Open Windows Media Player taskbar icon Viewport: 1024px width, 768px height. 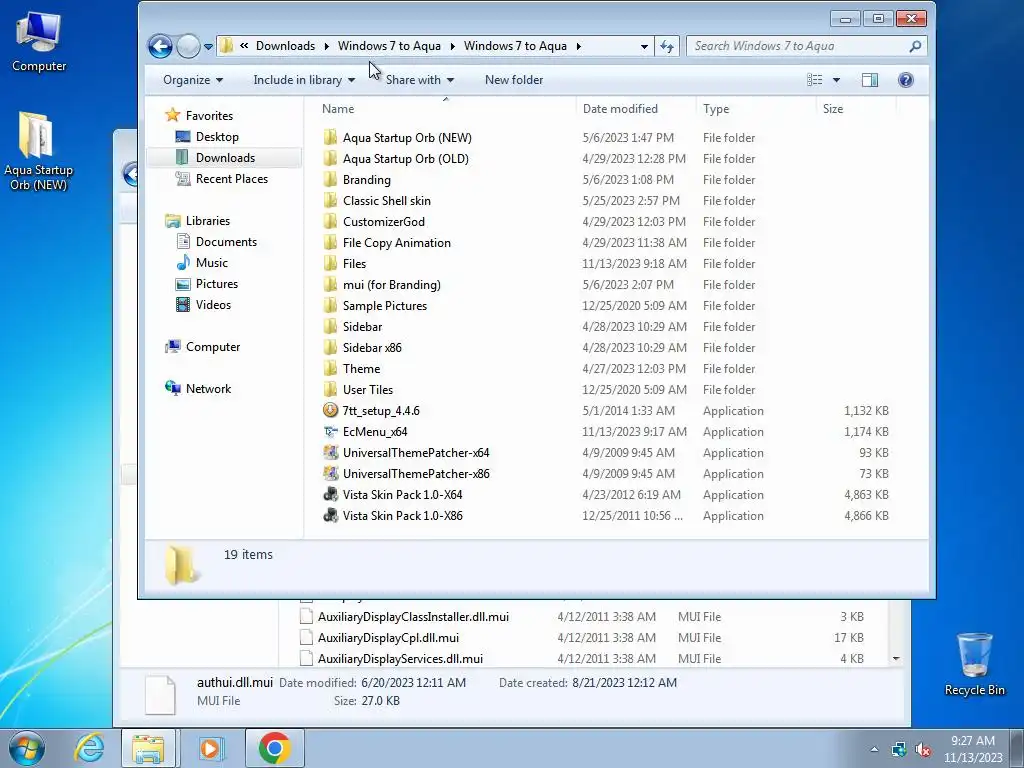[210, 748]
